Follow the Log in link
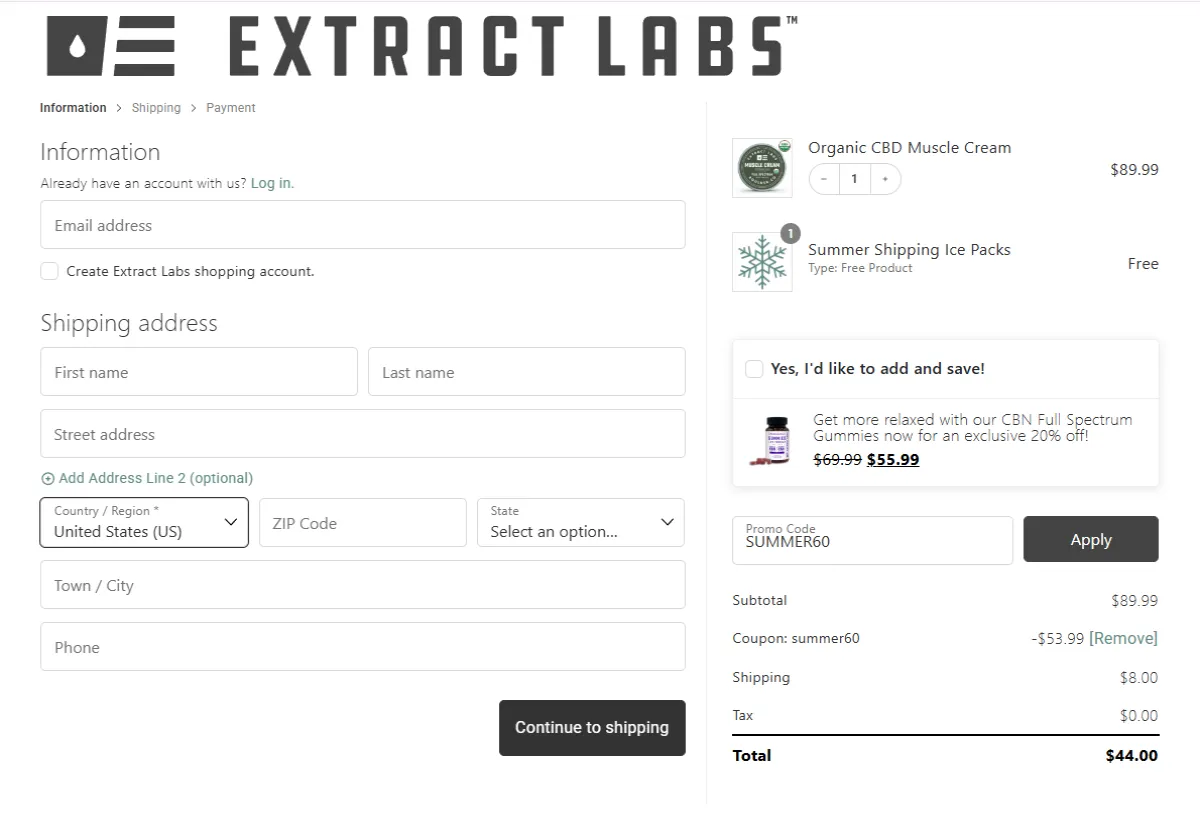This screenshot has width=1200, height=813. pyautogui.click(x=272, y=184)
